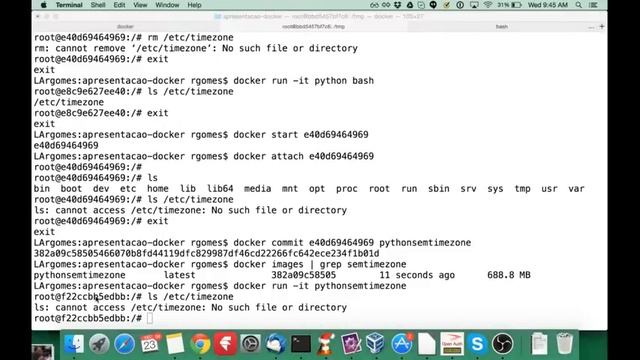
Task: Open Calendar showing 23 in Dock
Action: pyautogui.click(x=150, y=344)
